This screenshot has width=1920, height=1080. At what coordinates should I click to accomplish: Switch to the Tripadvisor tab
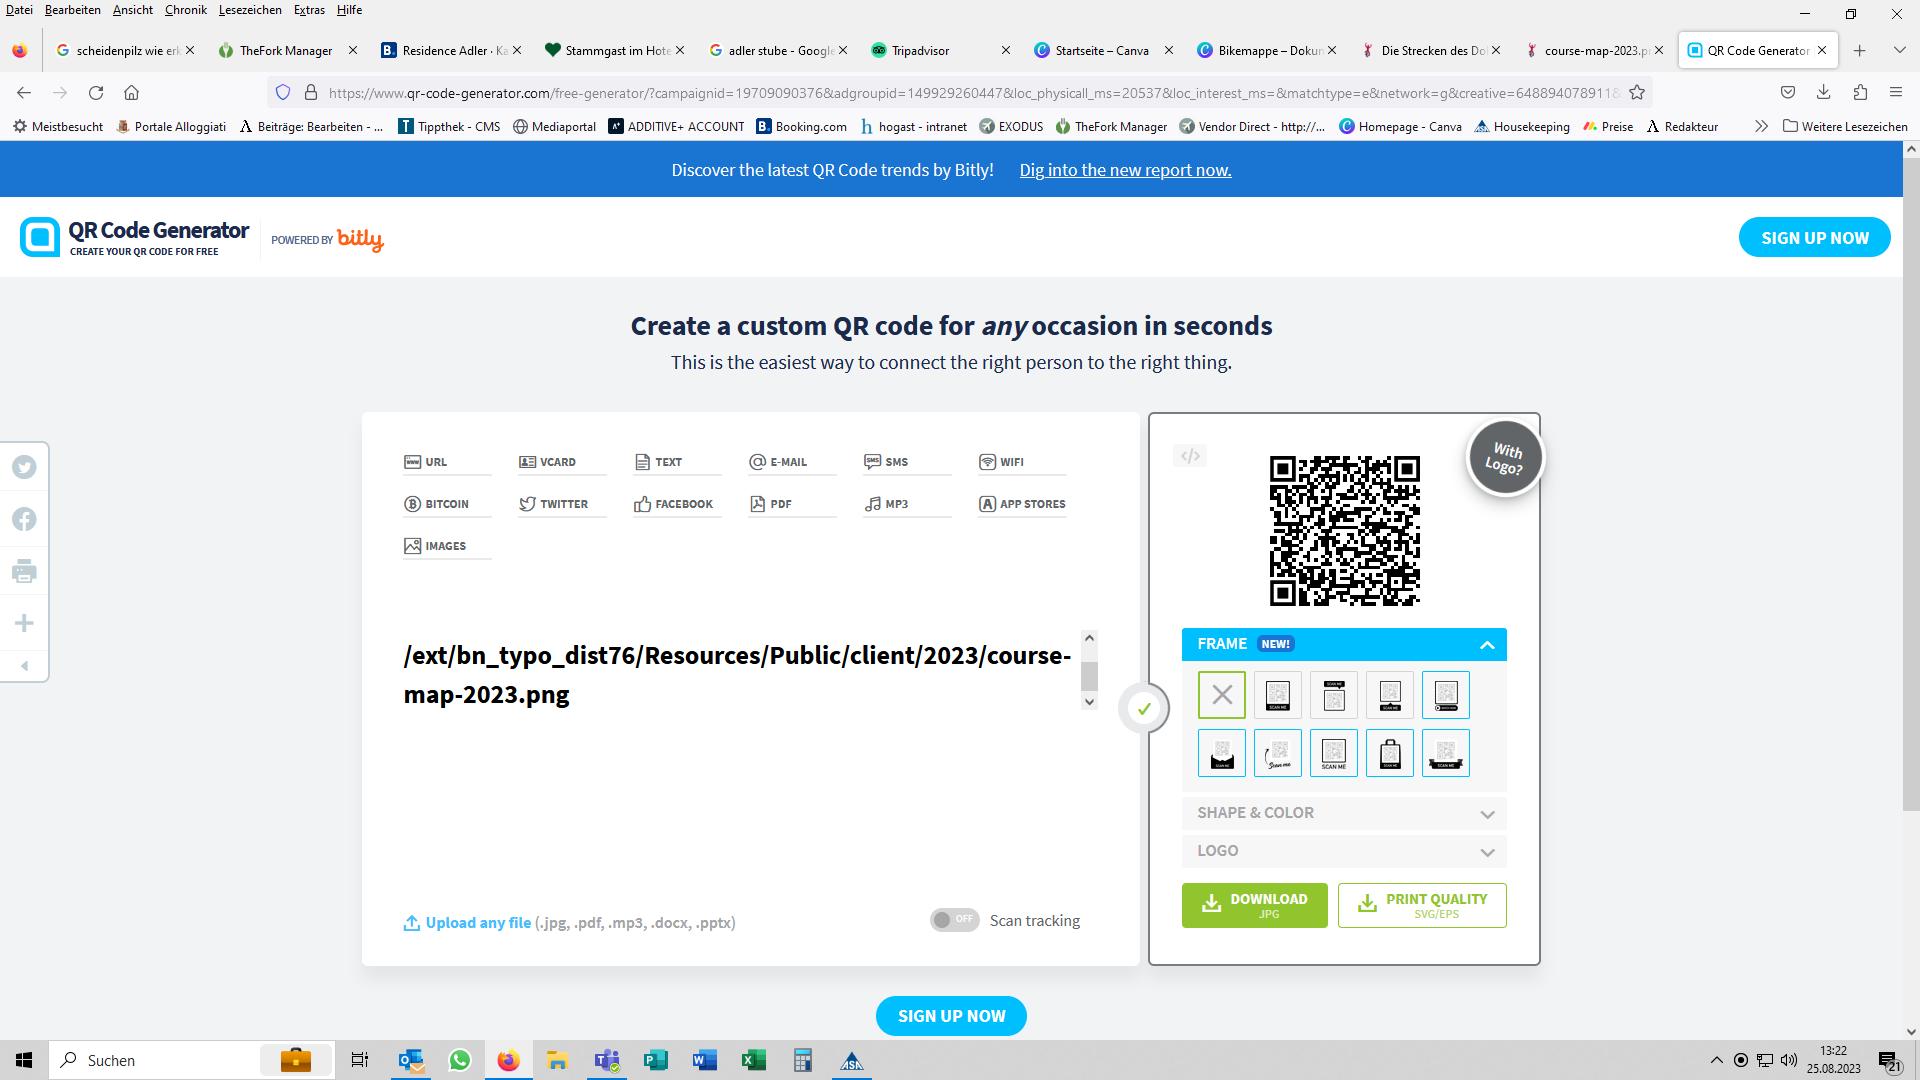coord(920,50)
